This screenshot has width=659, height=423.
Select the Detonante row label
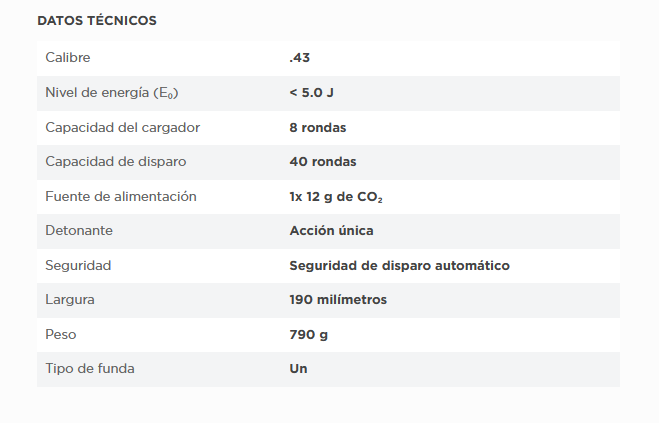(x=79, y=230)
